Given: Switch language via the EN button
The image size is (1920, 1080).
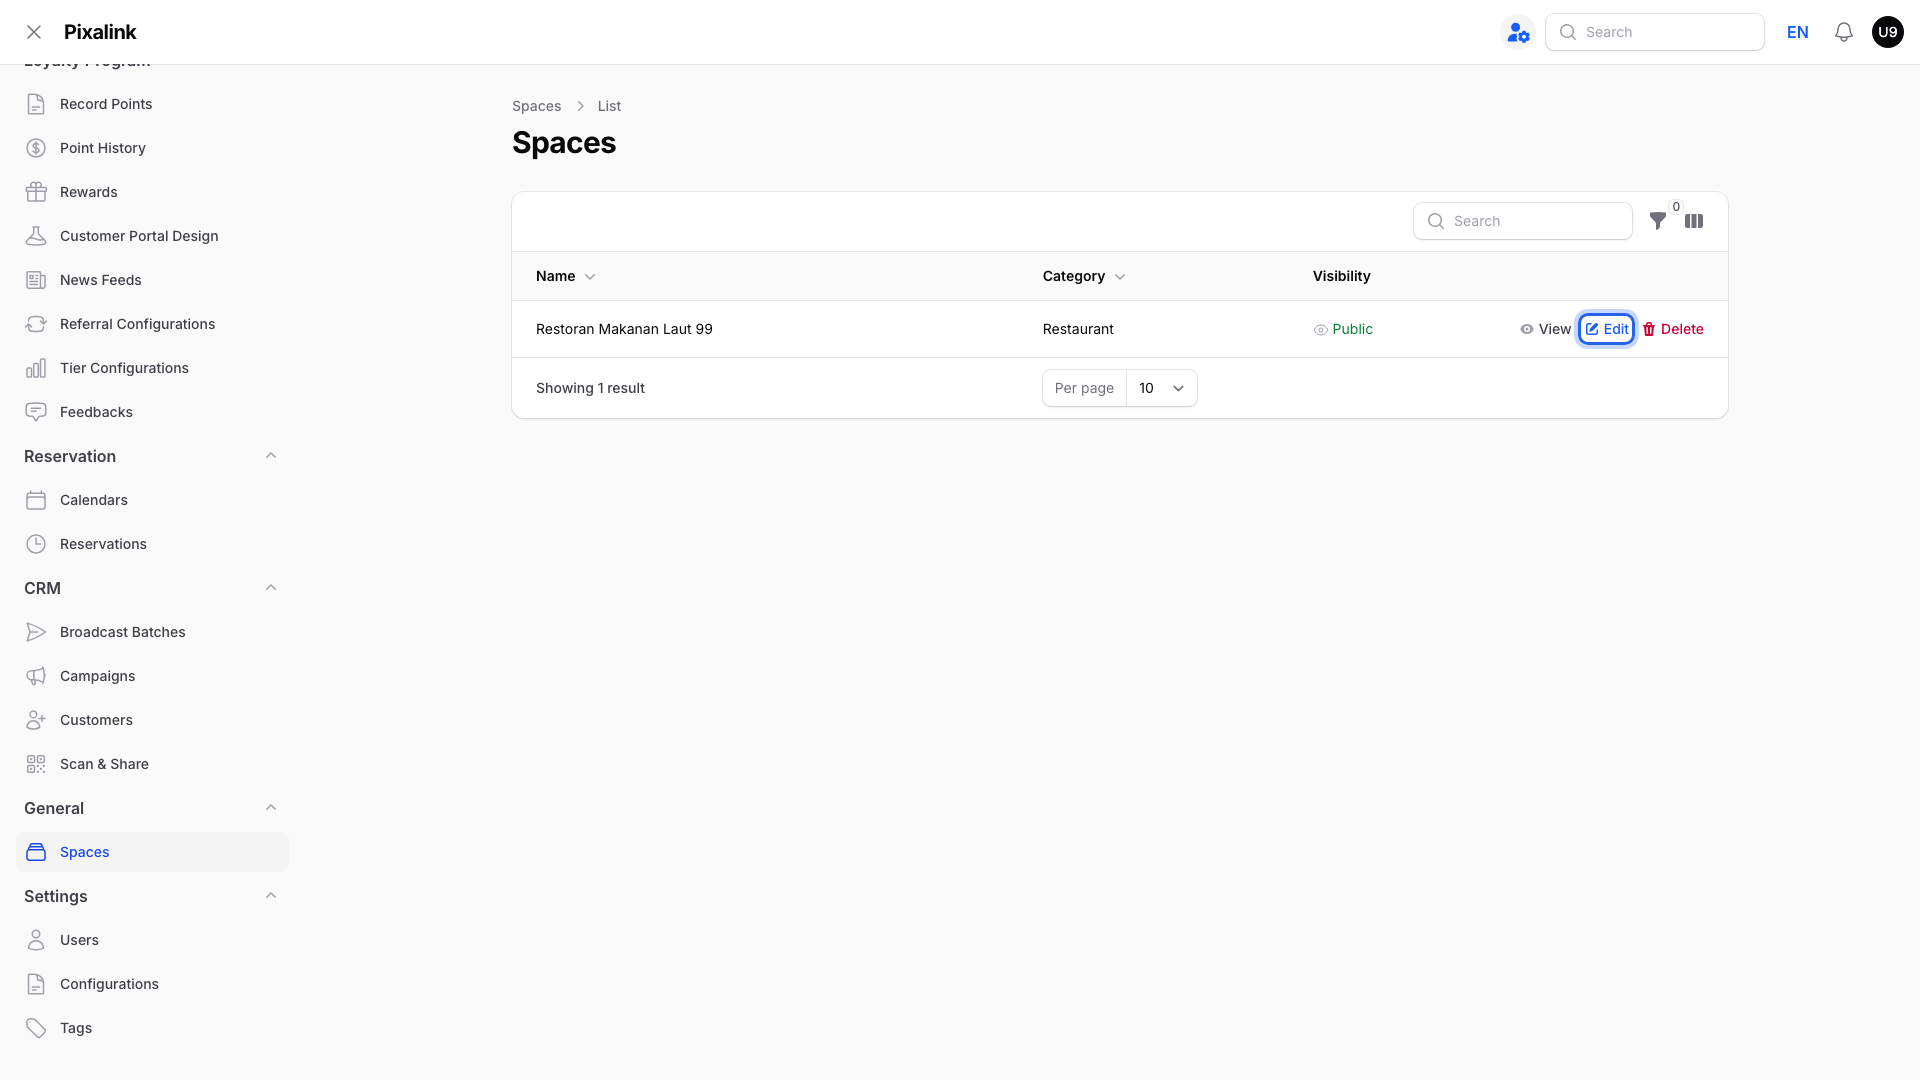Looking at the screenshot, I should click(x=1798, y=32).
